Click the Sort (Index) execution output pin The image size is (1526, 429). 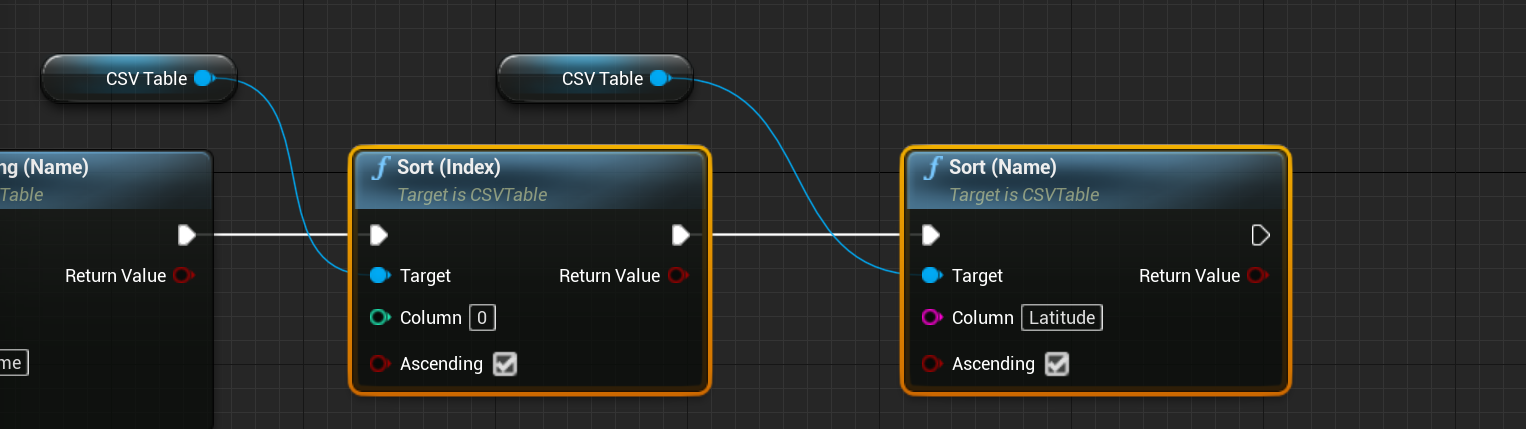point(681,235)
